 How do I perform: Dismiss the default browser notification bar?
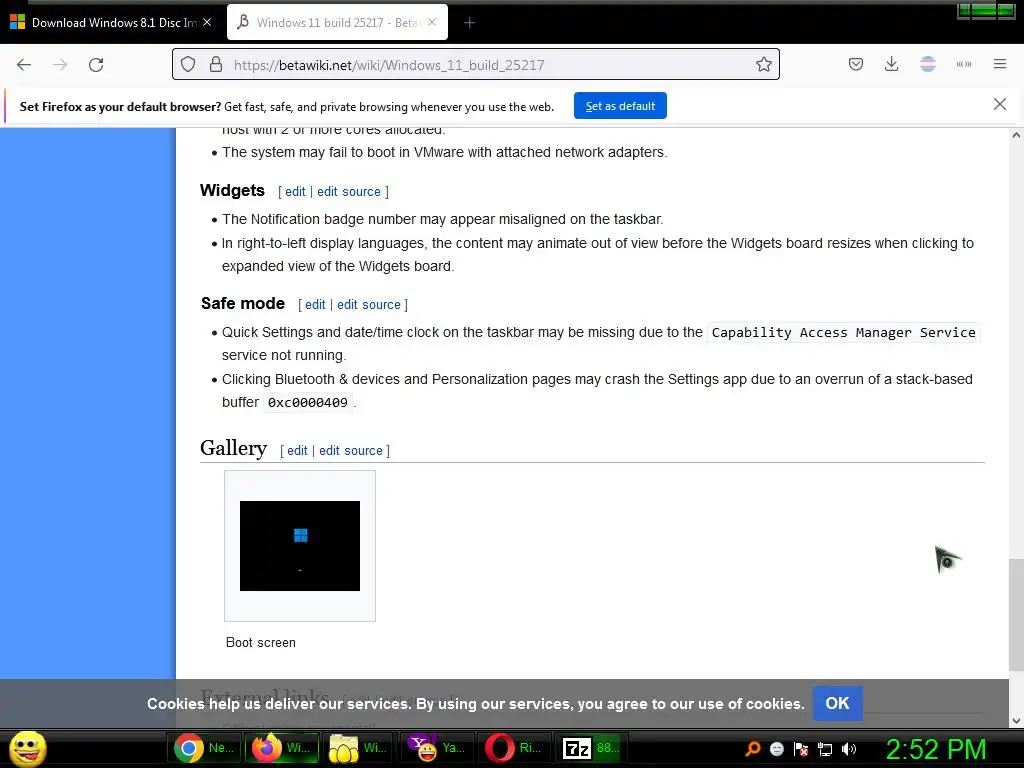(999, 104)
